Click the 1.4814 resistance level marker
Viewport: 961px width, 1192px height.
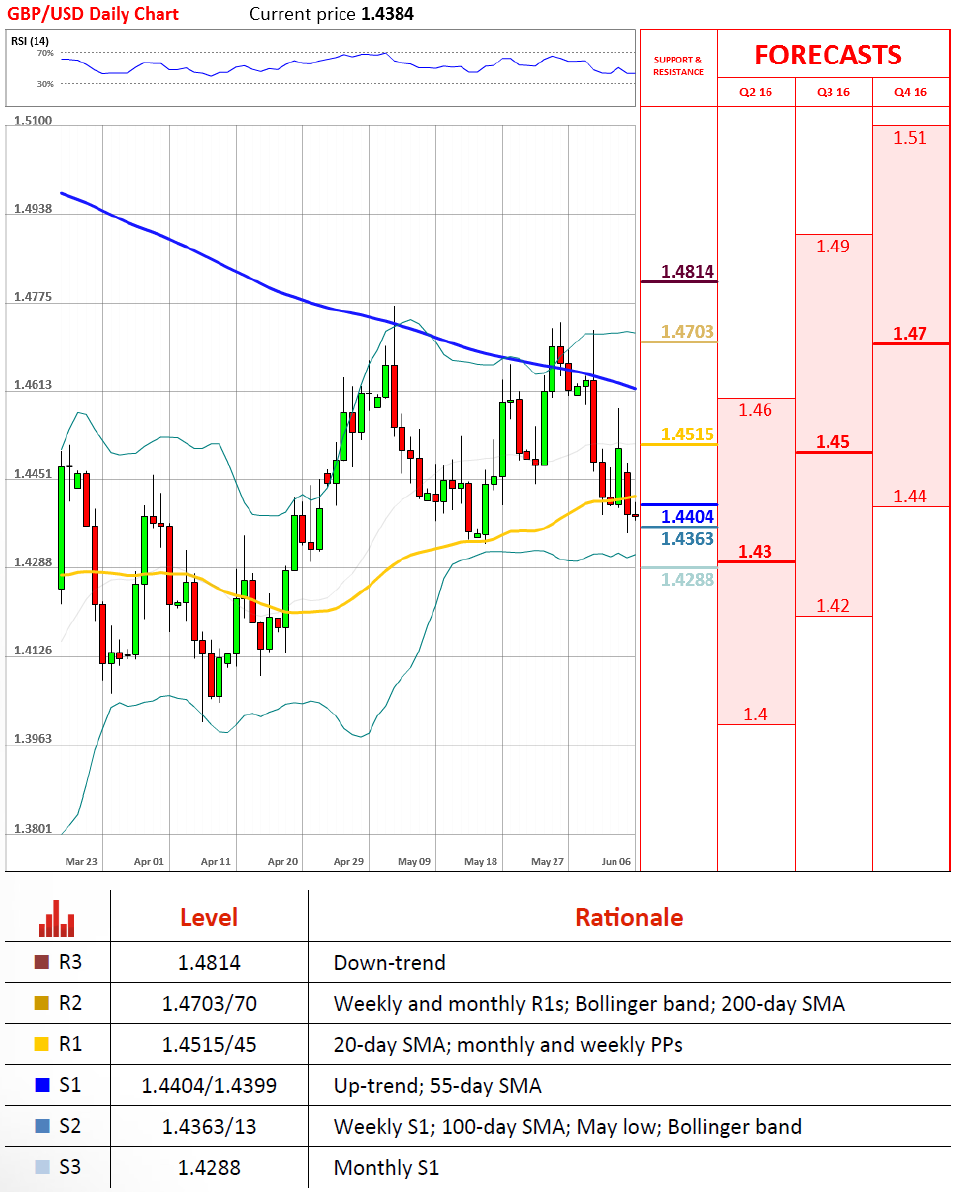[x=687, y=271]
